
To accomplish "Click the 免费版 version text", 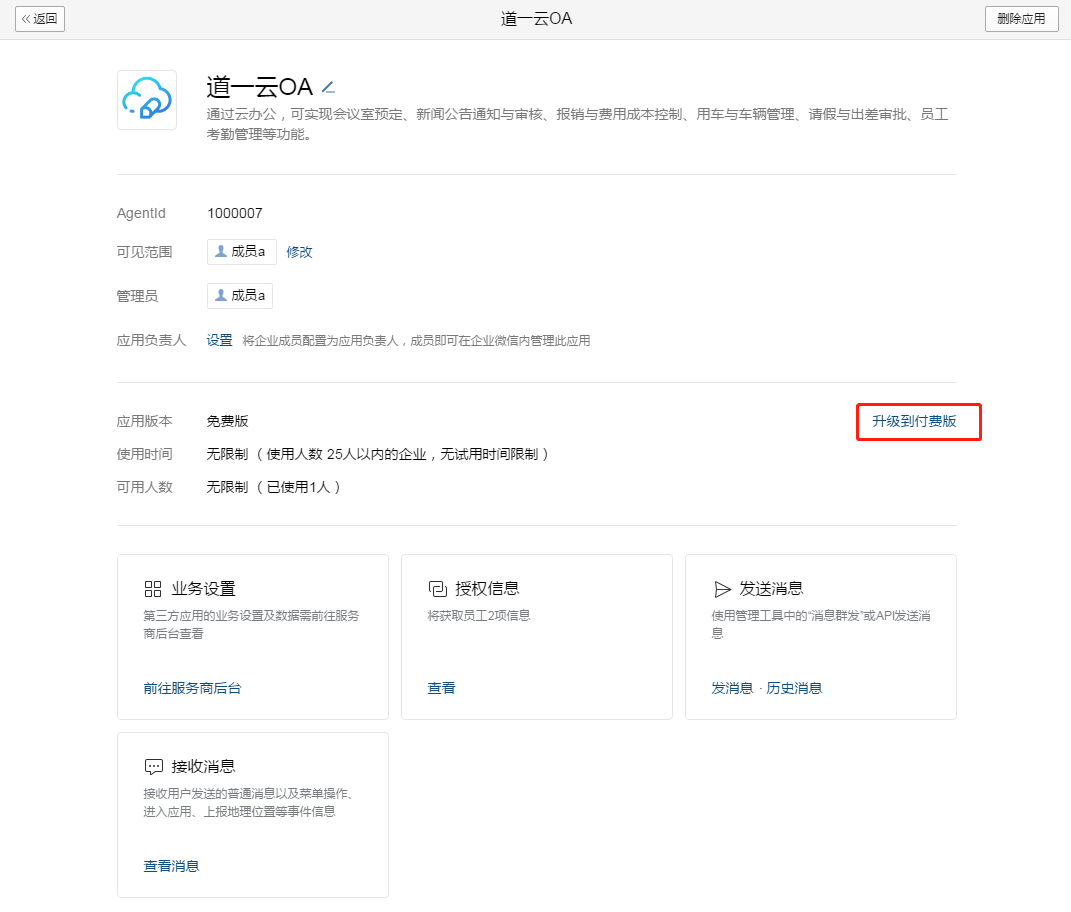I will [x=227, y=422].
